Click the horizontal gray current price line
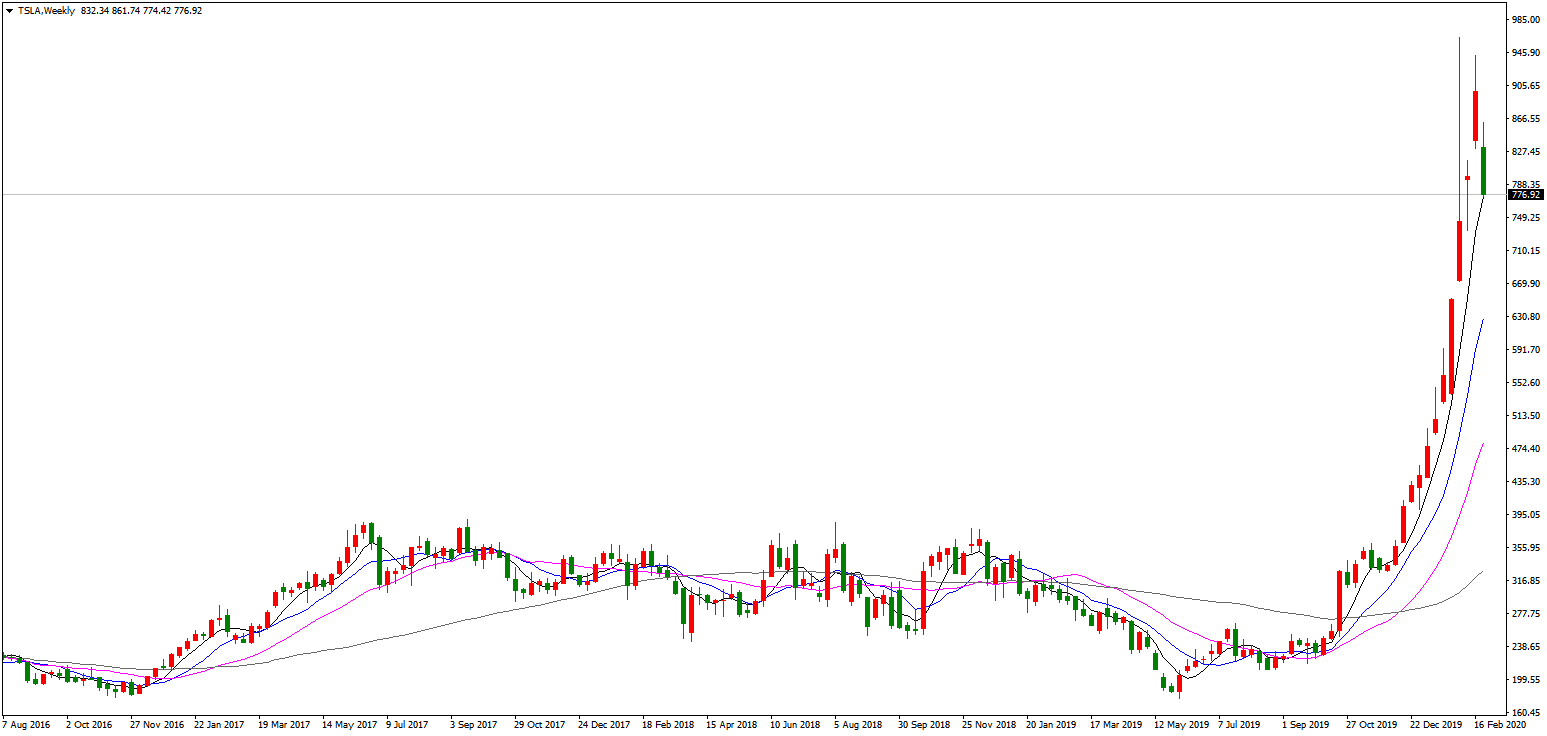1547x736 pixels. (700, 195)
